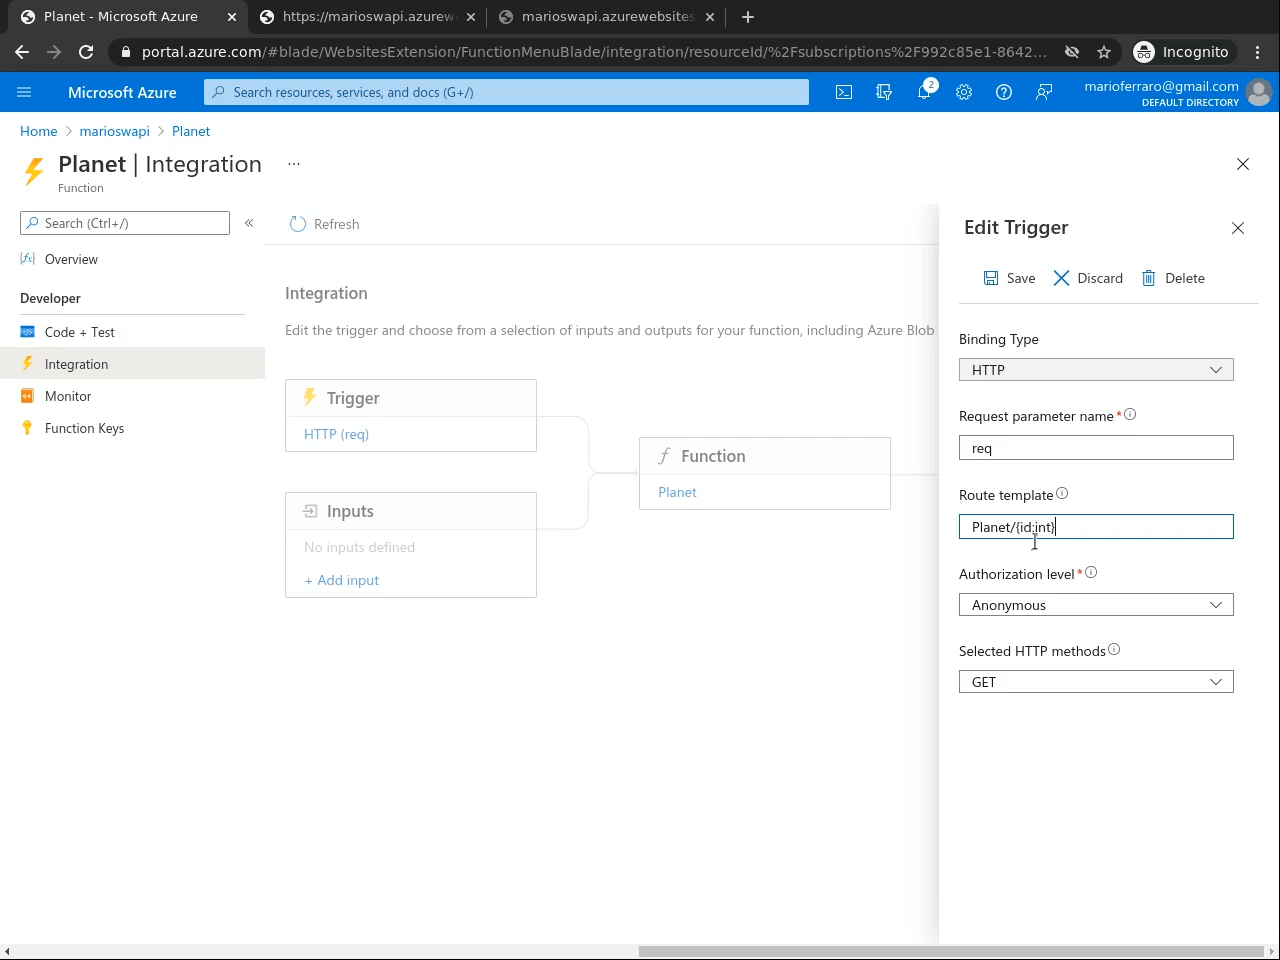Viewport: 1280px width, 960px height.
Task: Open the Authorization level Anonymous dropdown
Action: [x=1096, y=604]
